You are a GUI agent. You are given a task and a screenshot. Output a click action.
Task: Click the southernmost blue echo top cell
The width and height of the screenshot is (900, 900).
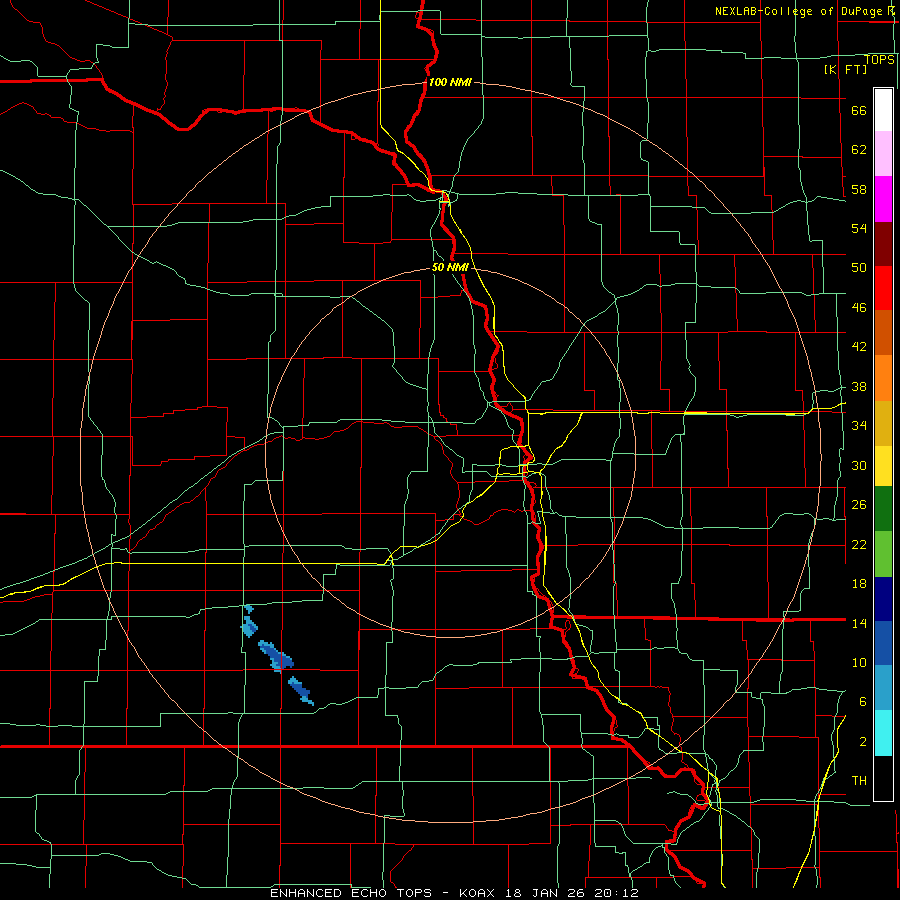tap(301, 690)
